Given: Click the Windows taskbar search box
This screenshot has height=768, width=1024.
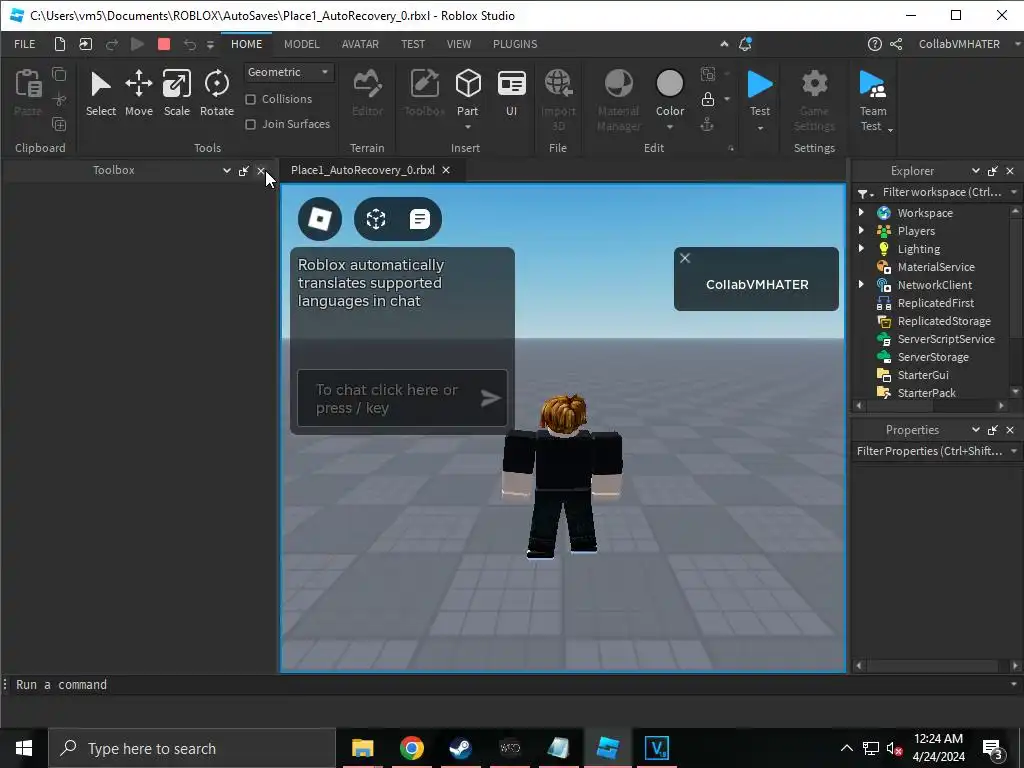Looking at the screenshot, I should click(192, 748).
